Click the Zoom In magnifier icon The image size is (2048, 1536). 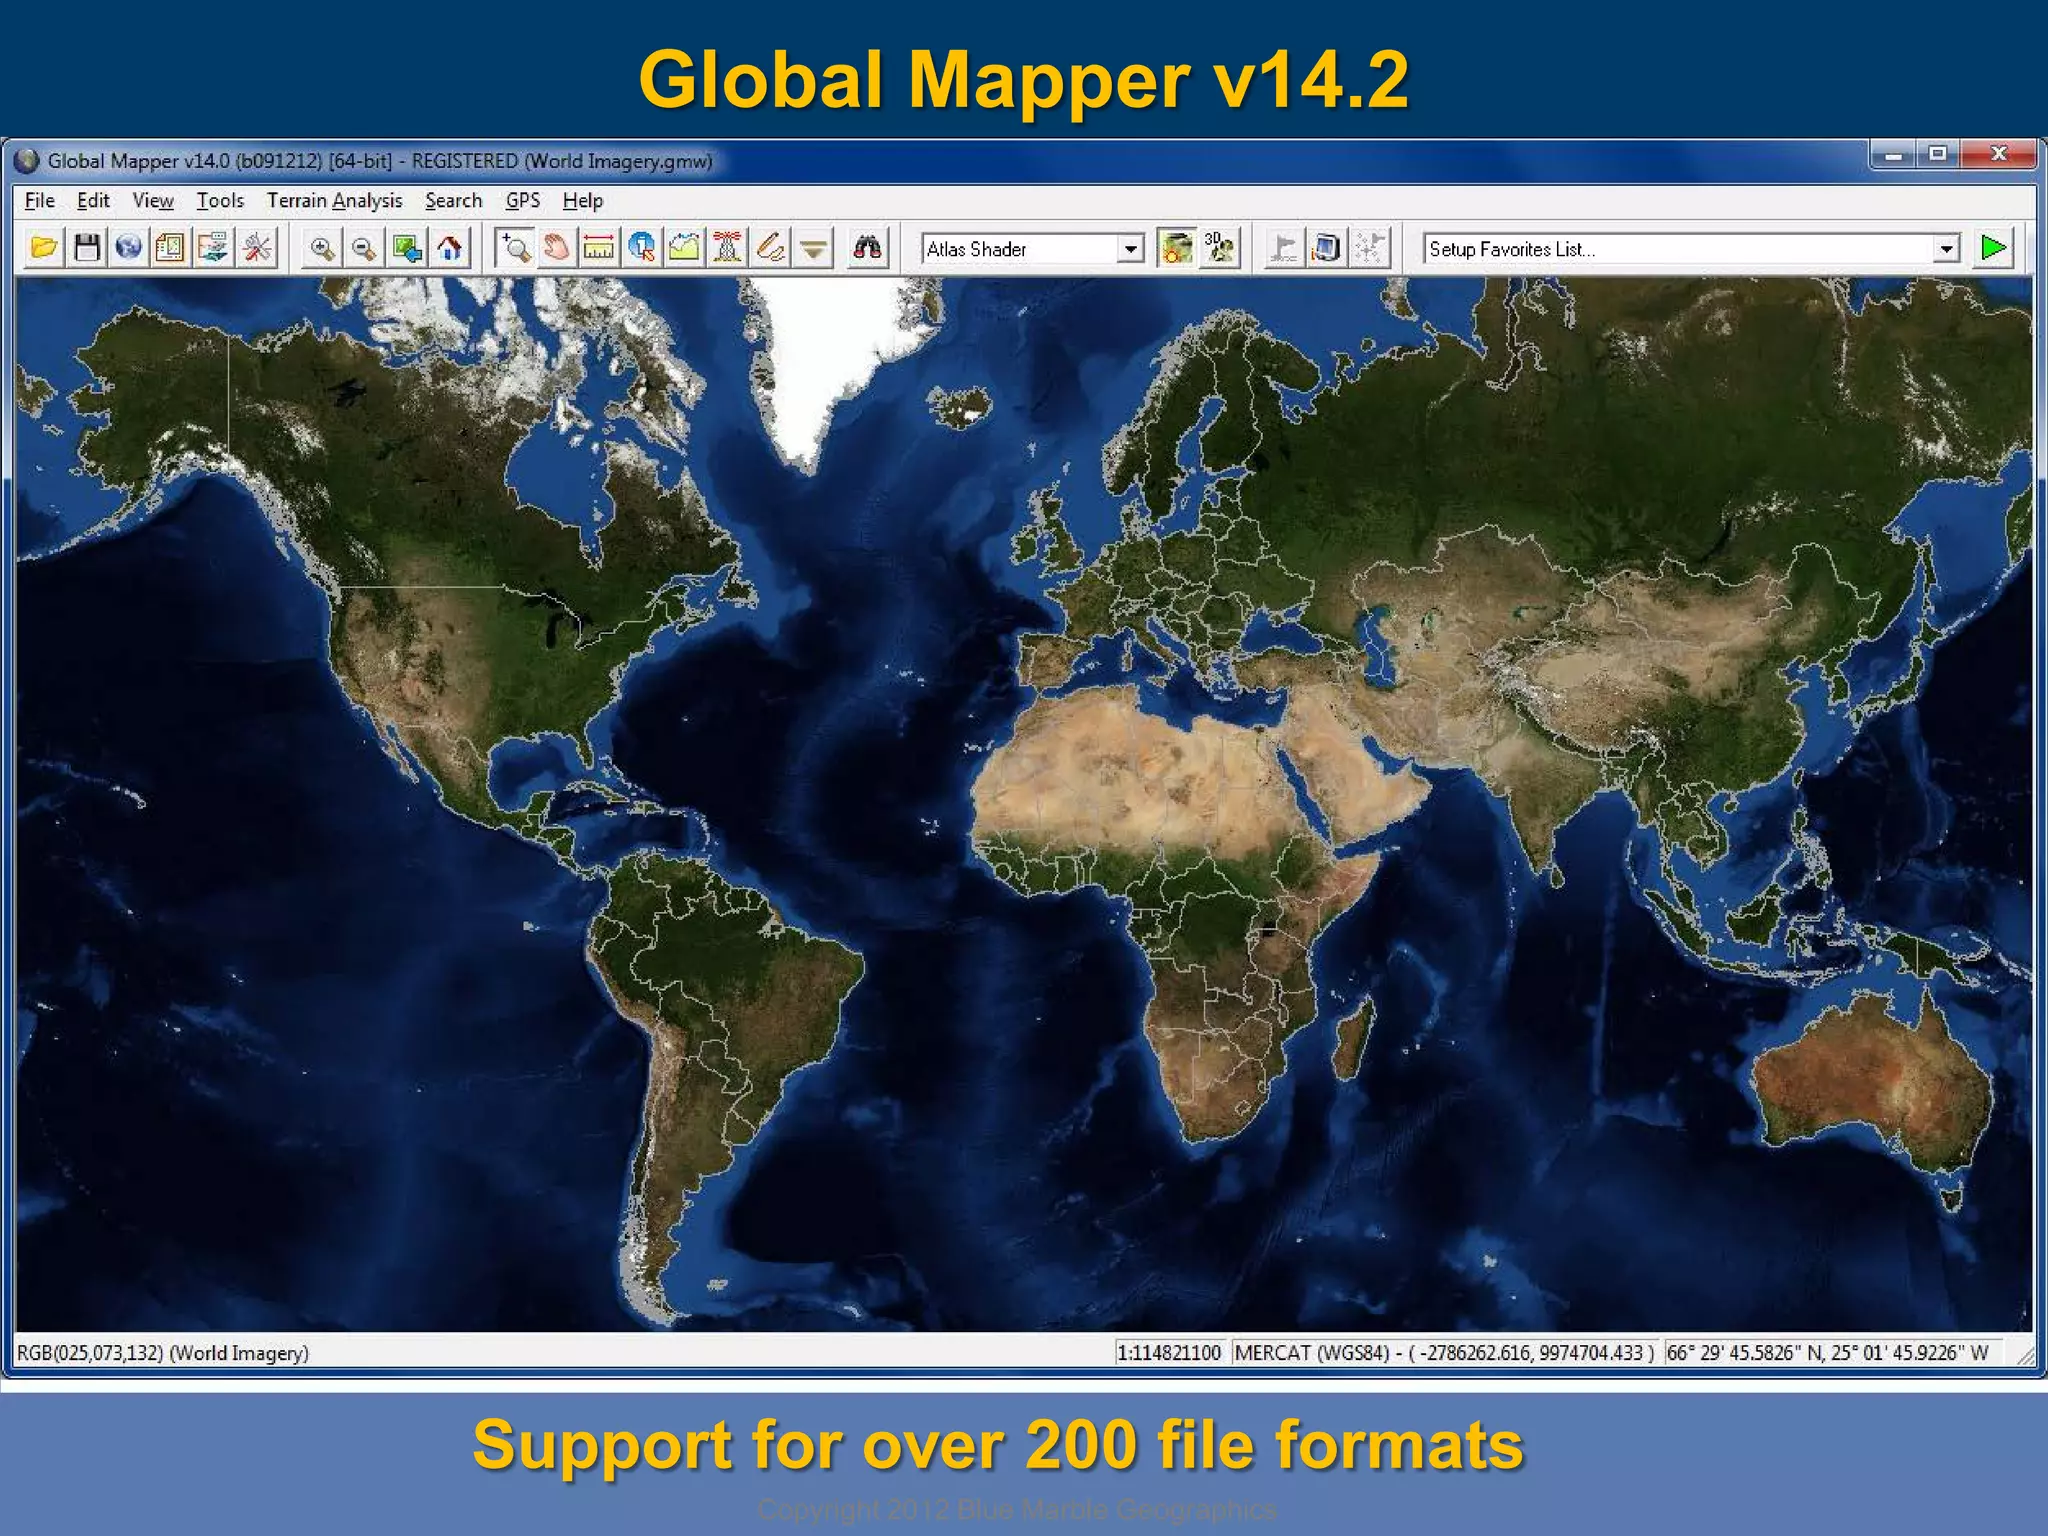(322, 248)
